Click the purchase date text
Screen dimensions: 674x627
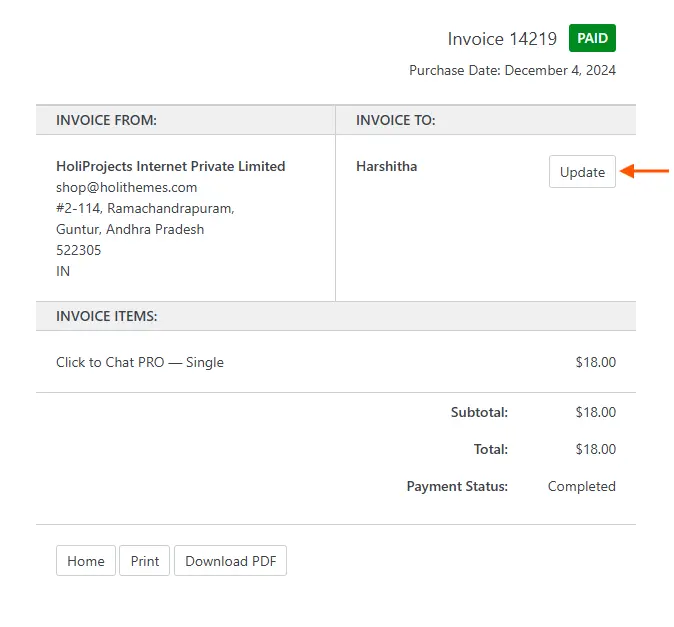pos(512,70)
